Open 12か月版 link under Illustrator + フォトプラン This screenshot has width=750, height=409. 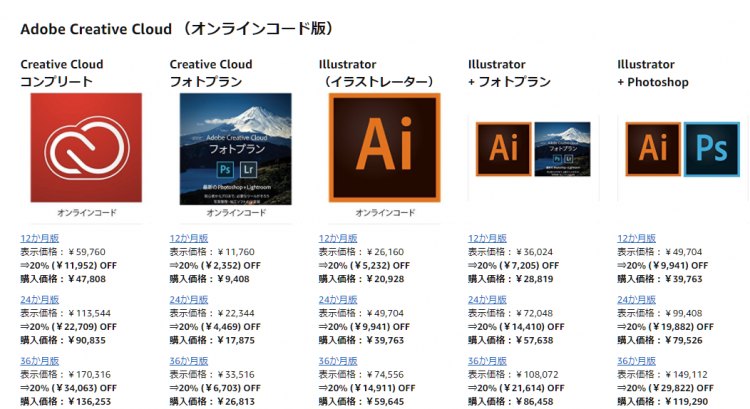[487, 238]
